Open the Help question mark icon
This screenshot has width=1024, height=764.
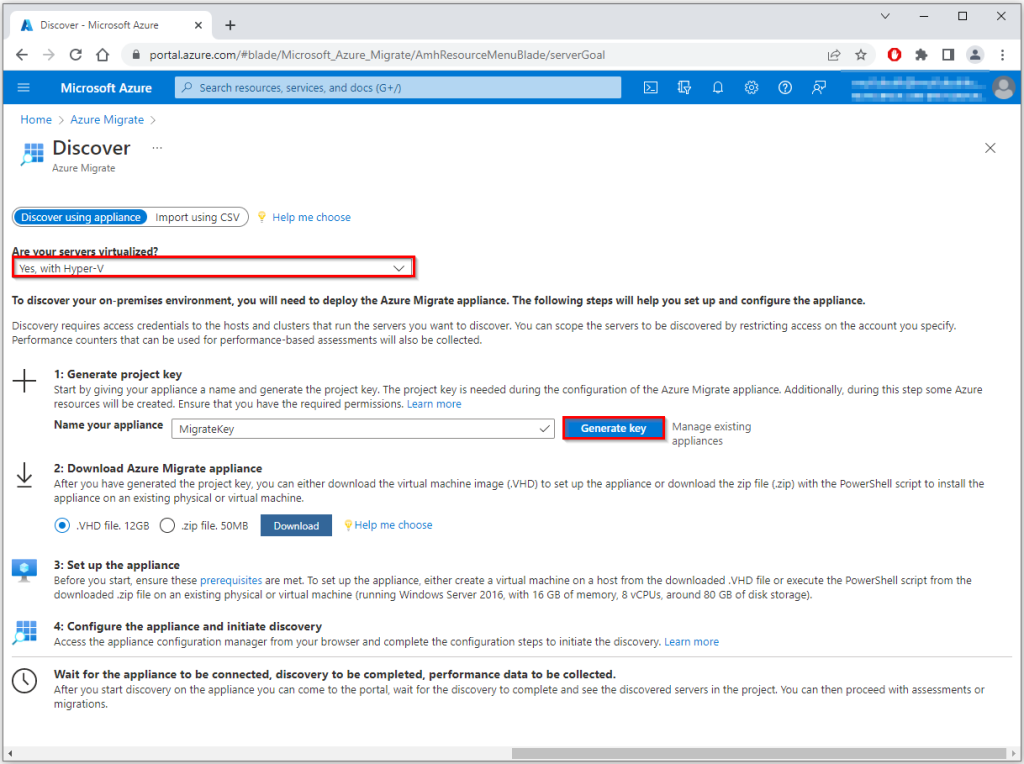coord(785,88)
